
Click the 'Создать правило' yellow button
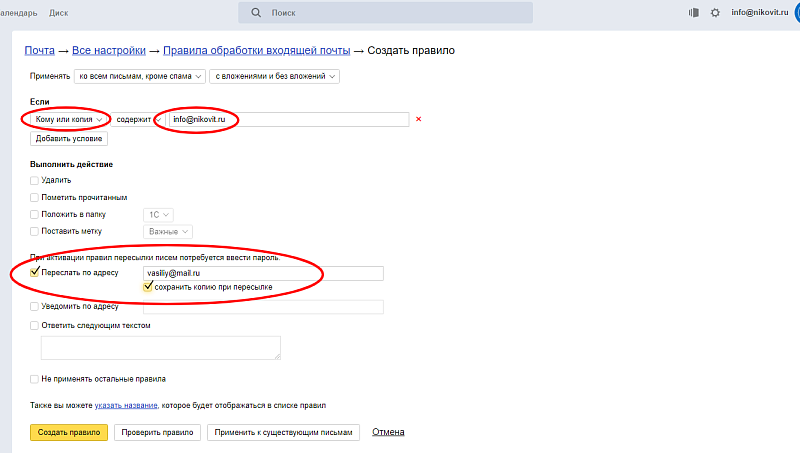tap(68, 433)
